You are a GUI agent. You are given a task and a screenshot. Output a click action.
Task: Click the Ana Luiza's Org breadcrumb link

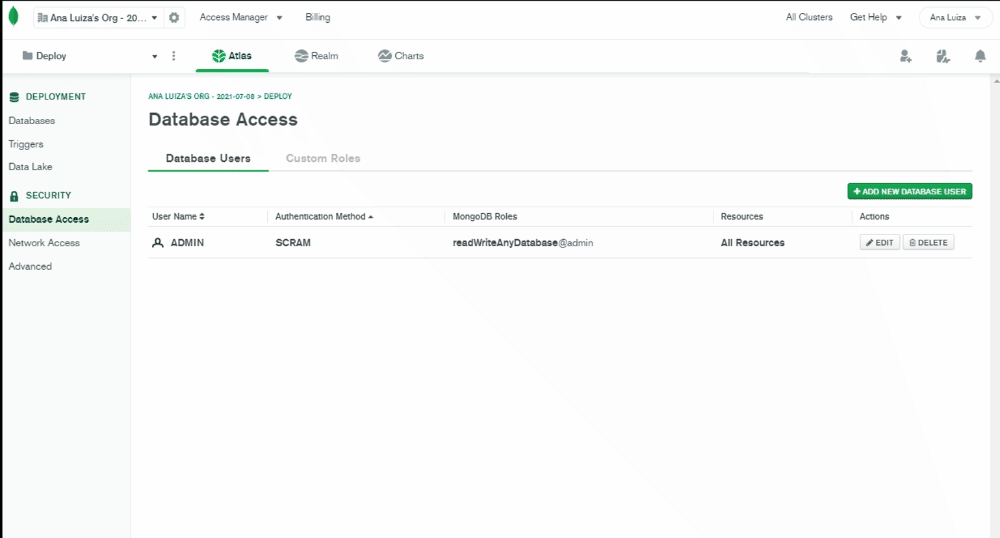pos(201,96)
